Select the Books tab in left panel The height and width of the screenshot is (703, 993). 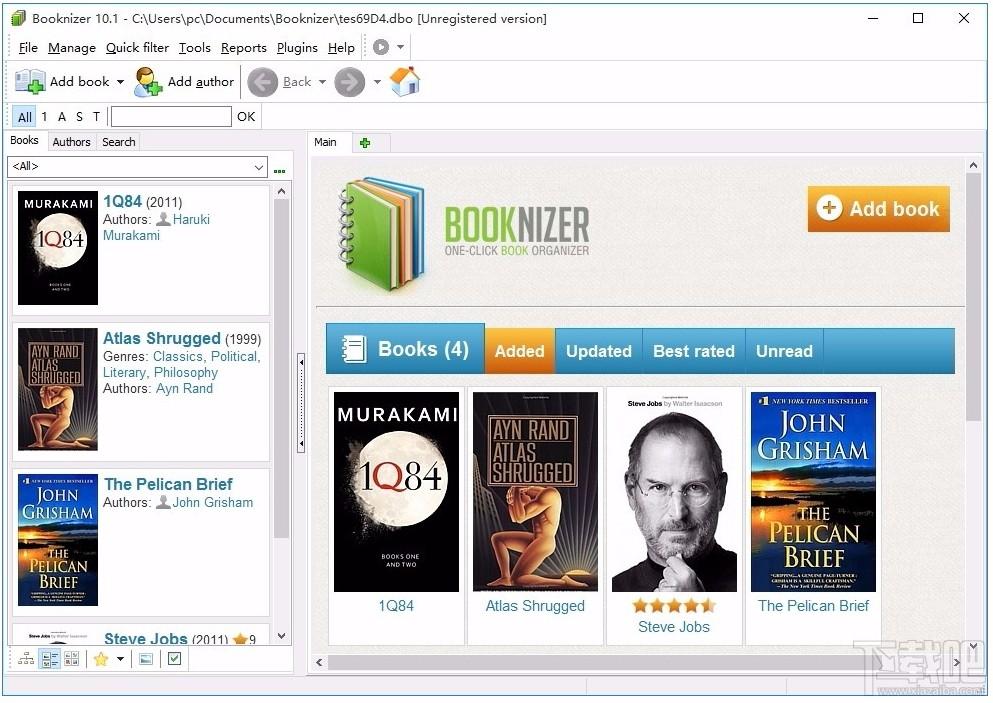[x=25, y=141]
